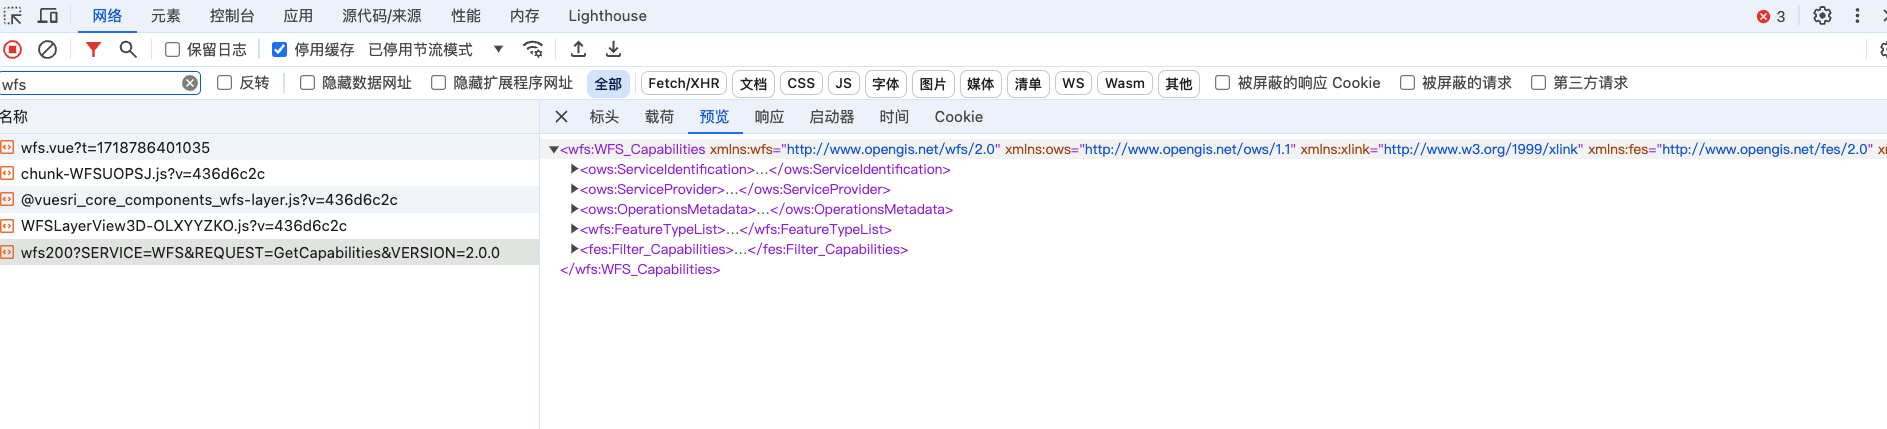The image size is (1887, 429).
Task: Clear the network log
Action: 47,49
